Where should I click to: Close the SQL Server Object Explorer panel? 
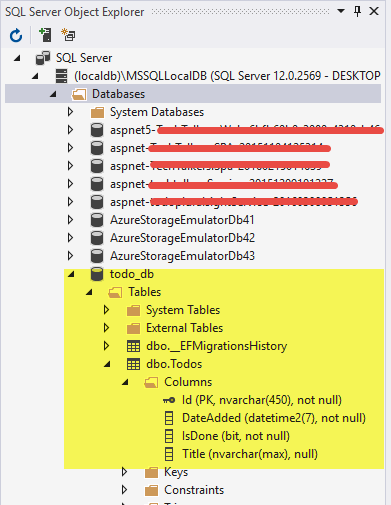pyautogui.click(x=374, y=11)
